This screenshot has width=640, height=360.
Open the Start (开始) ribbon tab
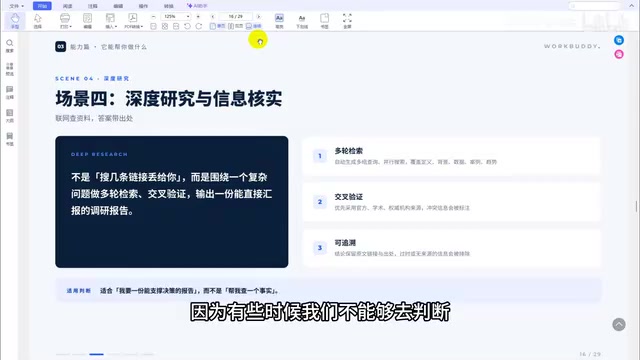pyautogui.click(x=42, y=6)
